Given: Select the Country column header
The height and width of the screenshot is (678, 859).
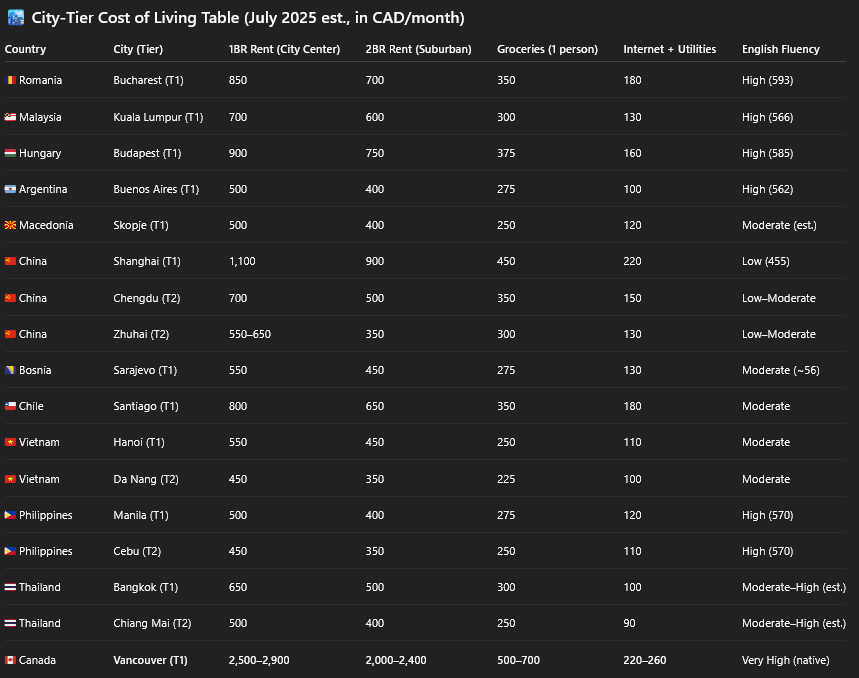Looking at the screenshot, I should pos(25,49).
